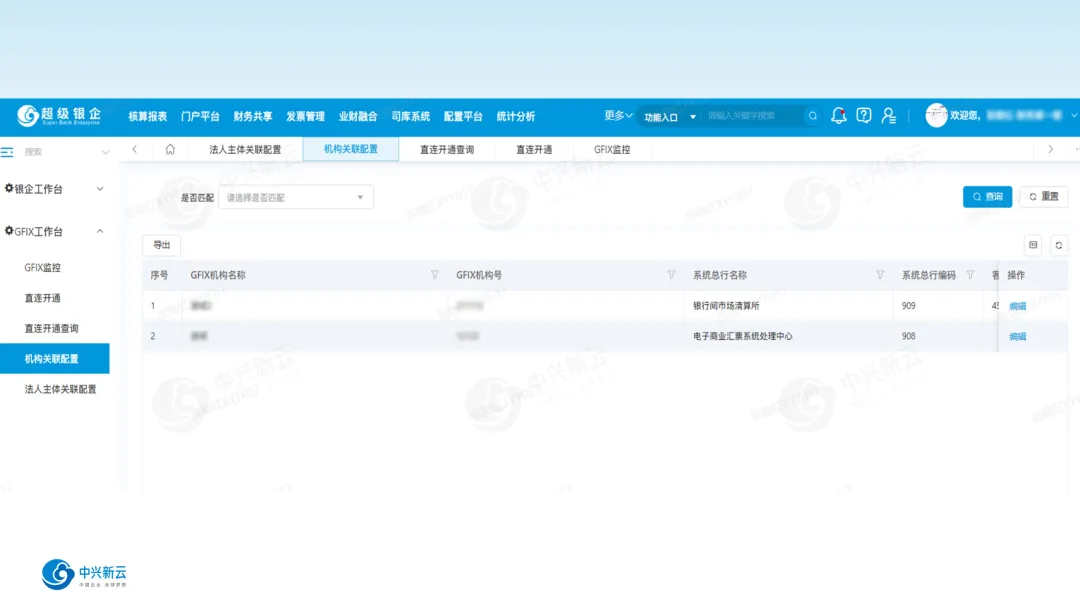Select 机构关联配置 in sidebar
The image size is (1080, 607).
(x=54, y=358)
